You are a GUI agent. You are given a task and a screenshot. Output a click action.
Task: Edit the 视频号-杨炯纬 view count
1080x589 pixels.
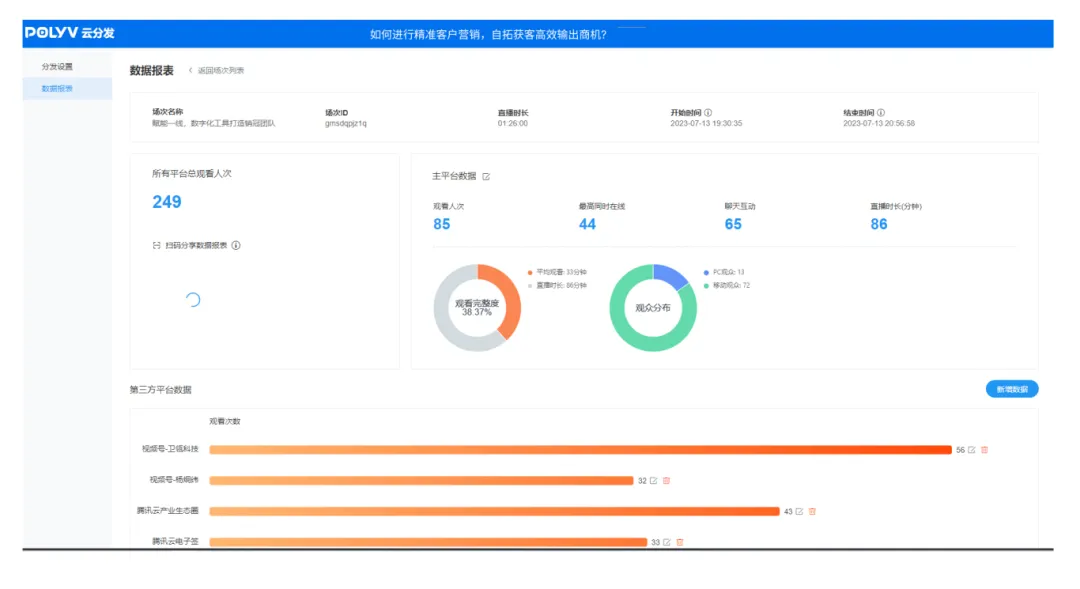click(654, 481)
